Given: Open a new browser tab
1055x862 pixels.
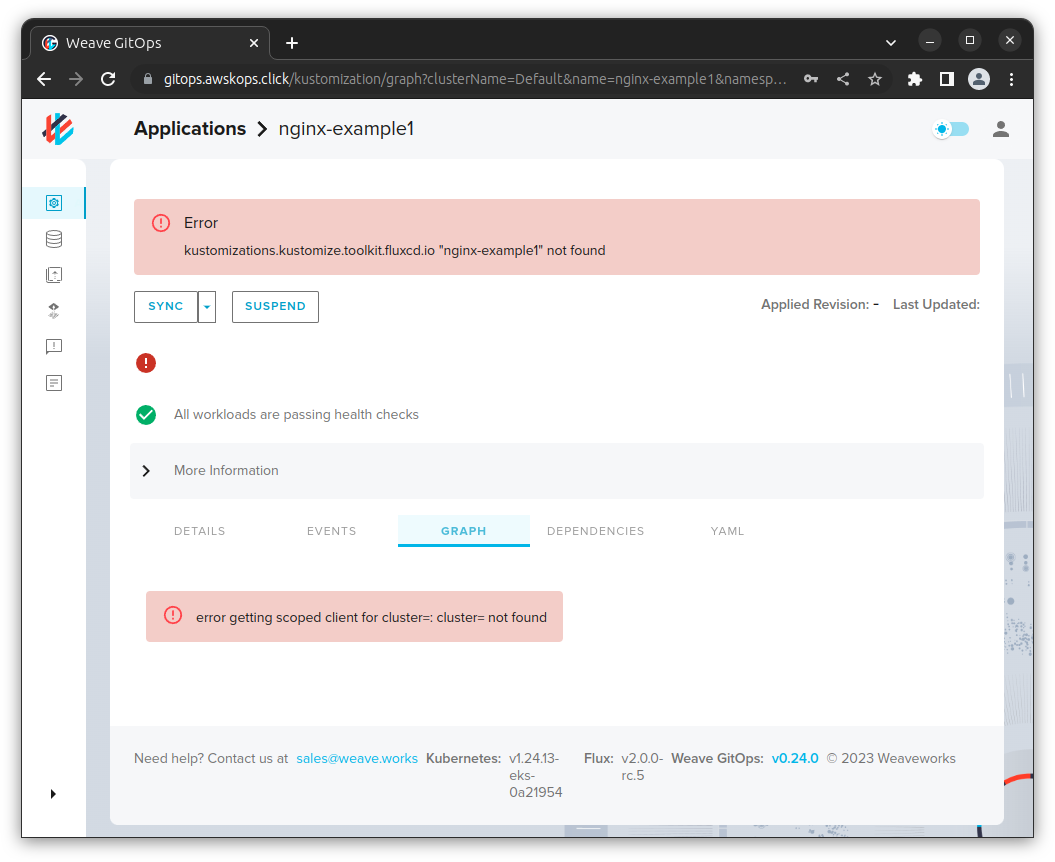Looking at the screenshot, I should pos(291,43).
